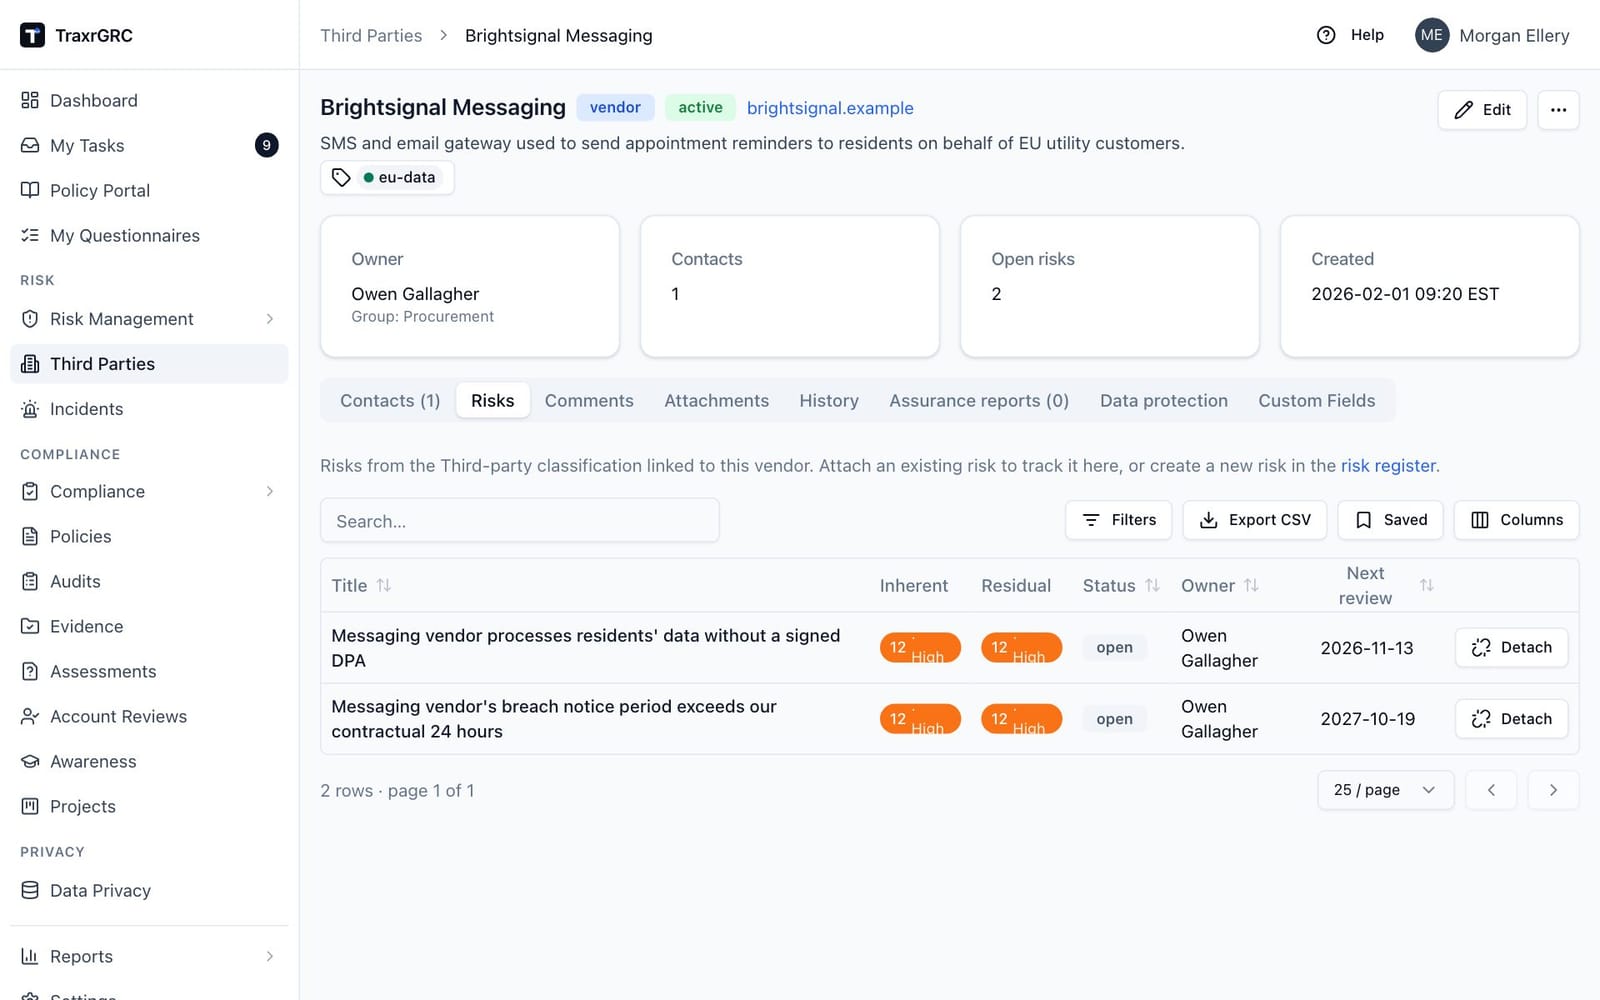Open Incidents page
Screen dimensions: 1600x1000
149,409
